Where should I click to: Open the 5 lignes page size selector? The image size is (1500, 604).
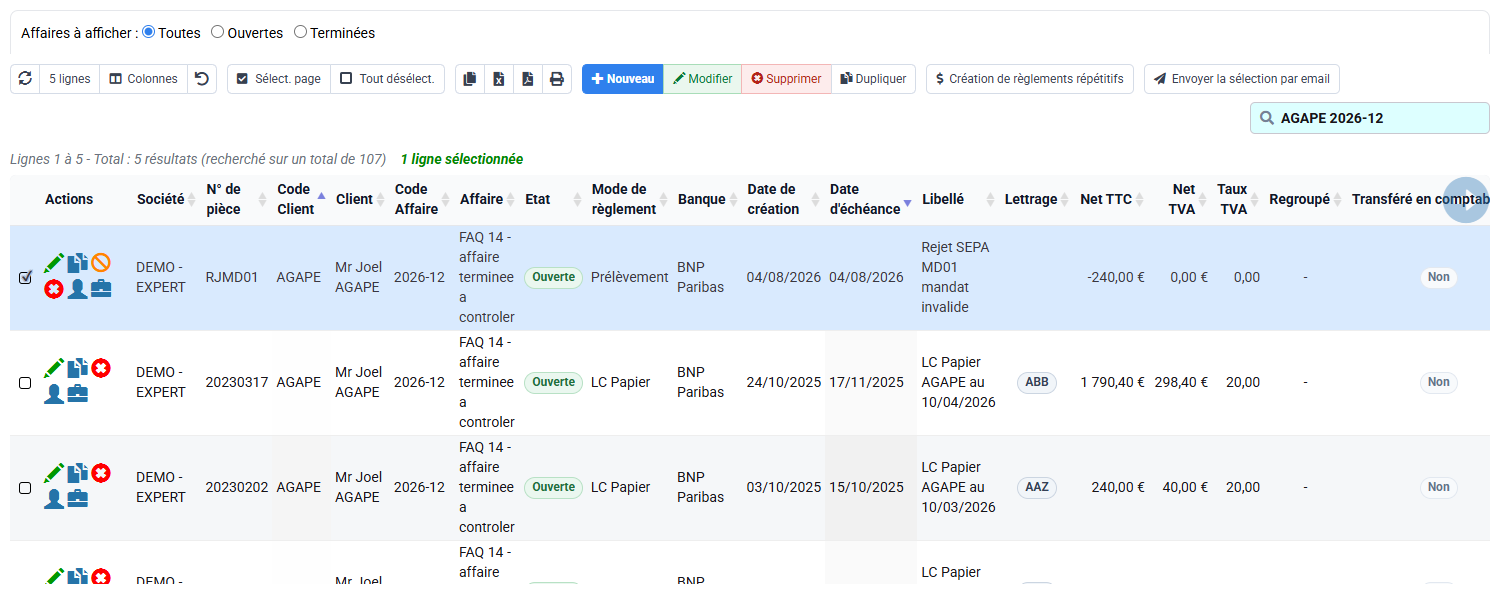pos(70,79)
